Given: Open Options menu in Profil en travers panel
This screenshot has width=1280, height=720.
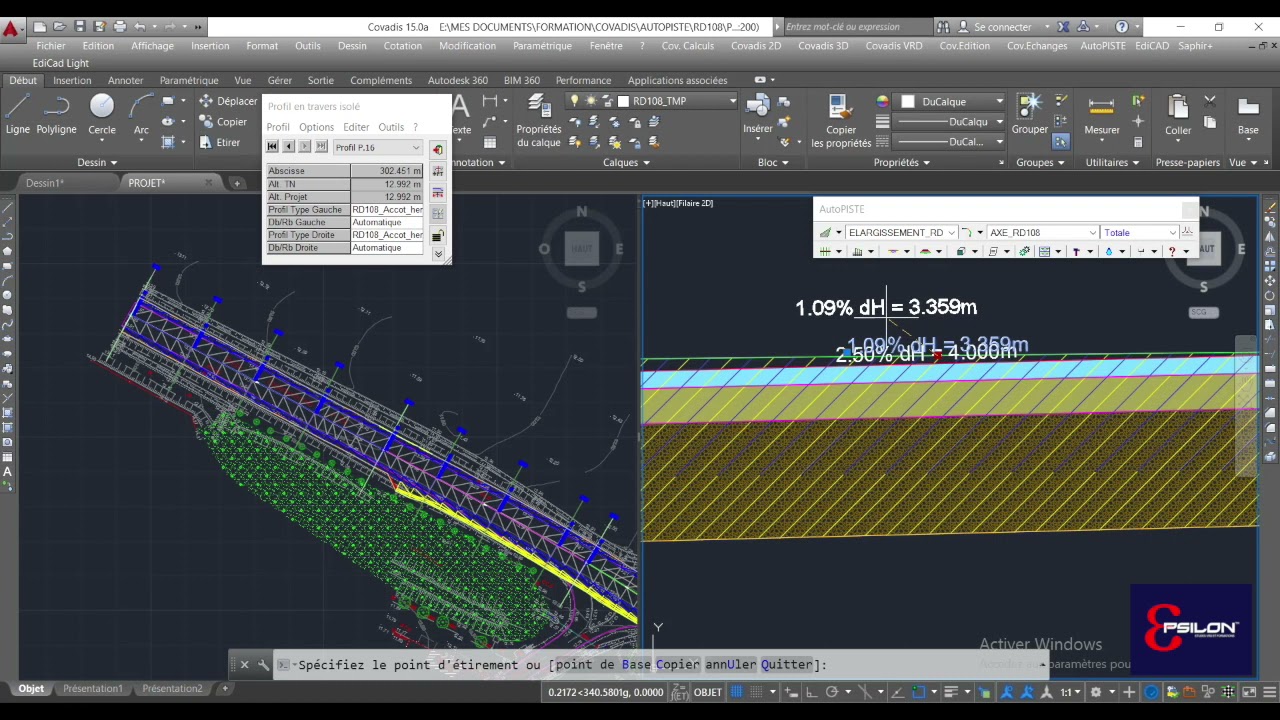Looking at the screenshot, I should (x=316, y=127).
